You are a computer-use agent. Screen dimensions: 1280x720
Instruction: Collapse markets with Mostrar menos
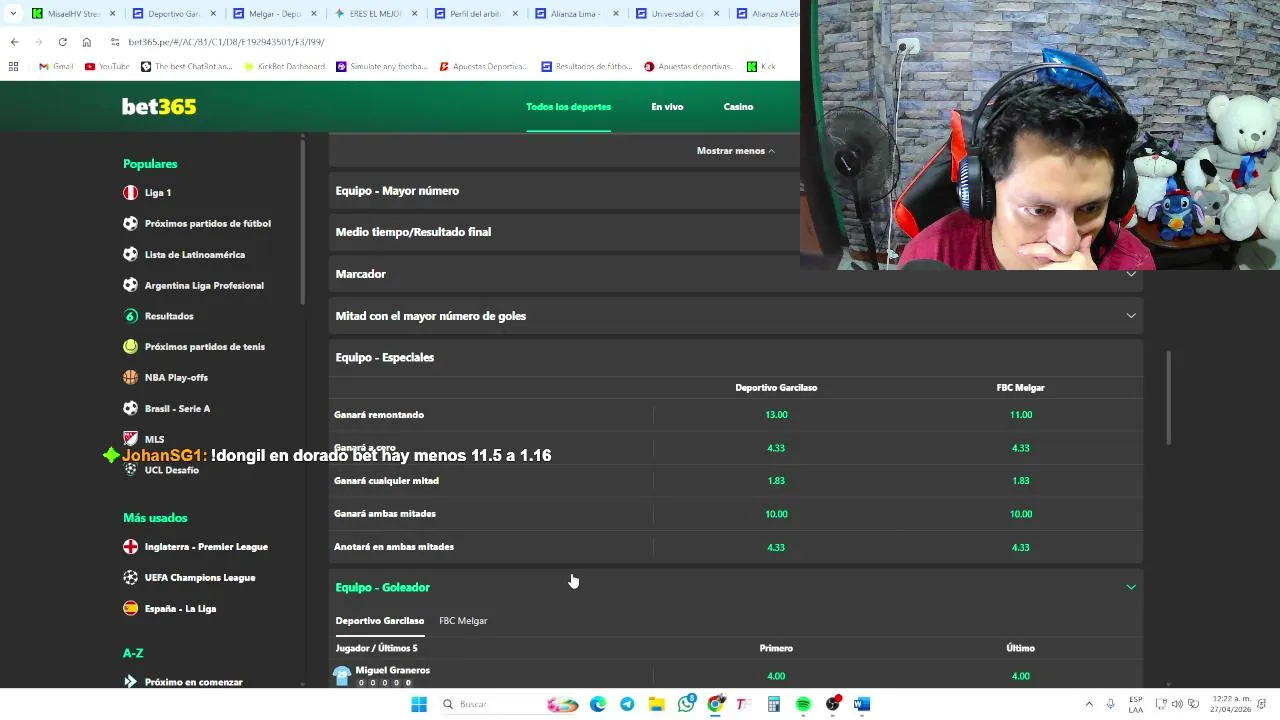(735, 151)
